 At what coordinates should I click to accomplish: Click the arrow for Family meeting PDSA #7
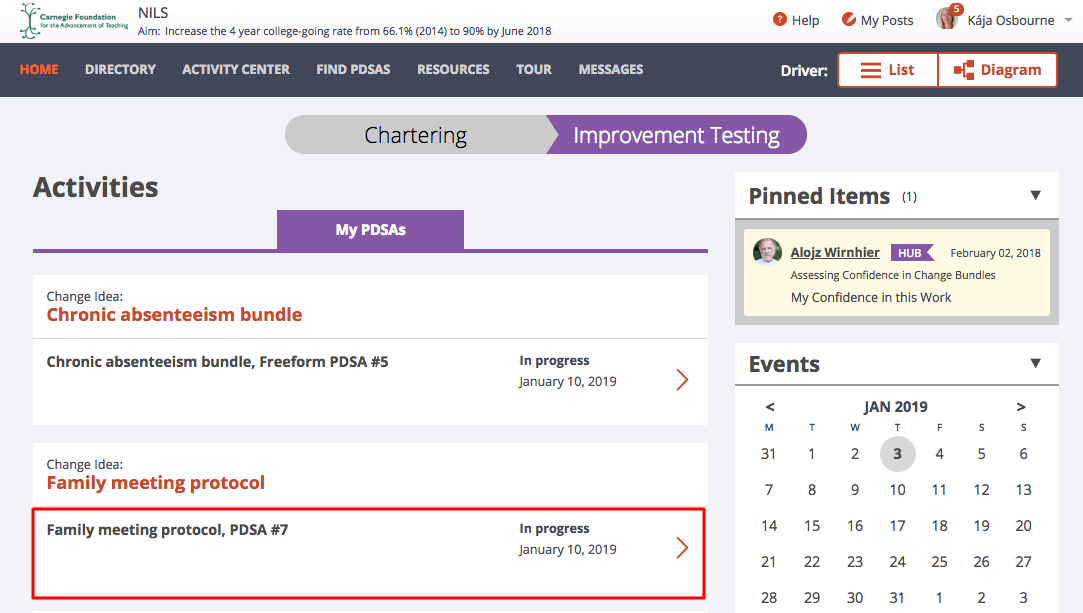682,547
